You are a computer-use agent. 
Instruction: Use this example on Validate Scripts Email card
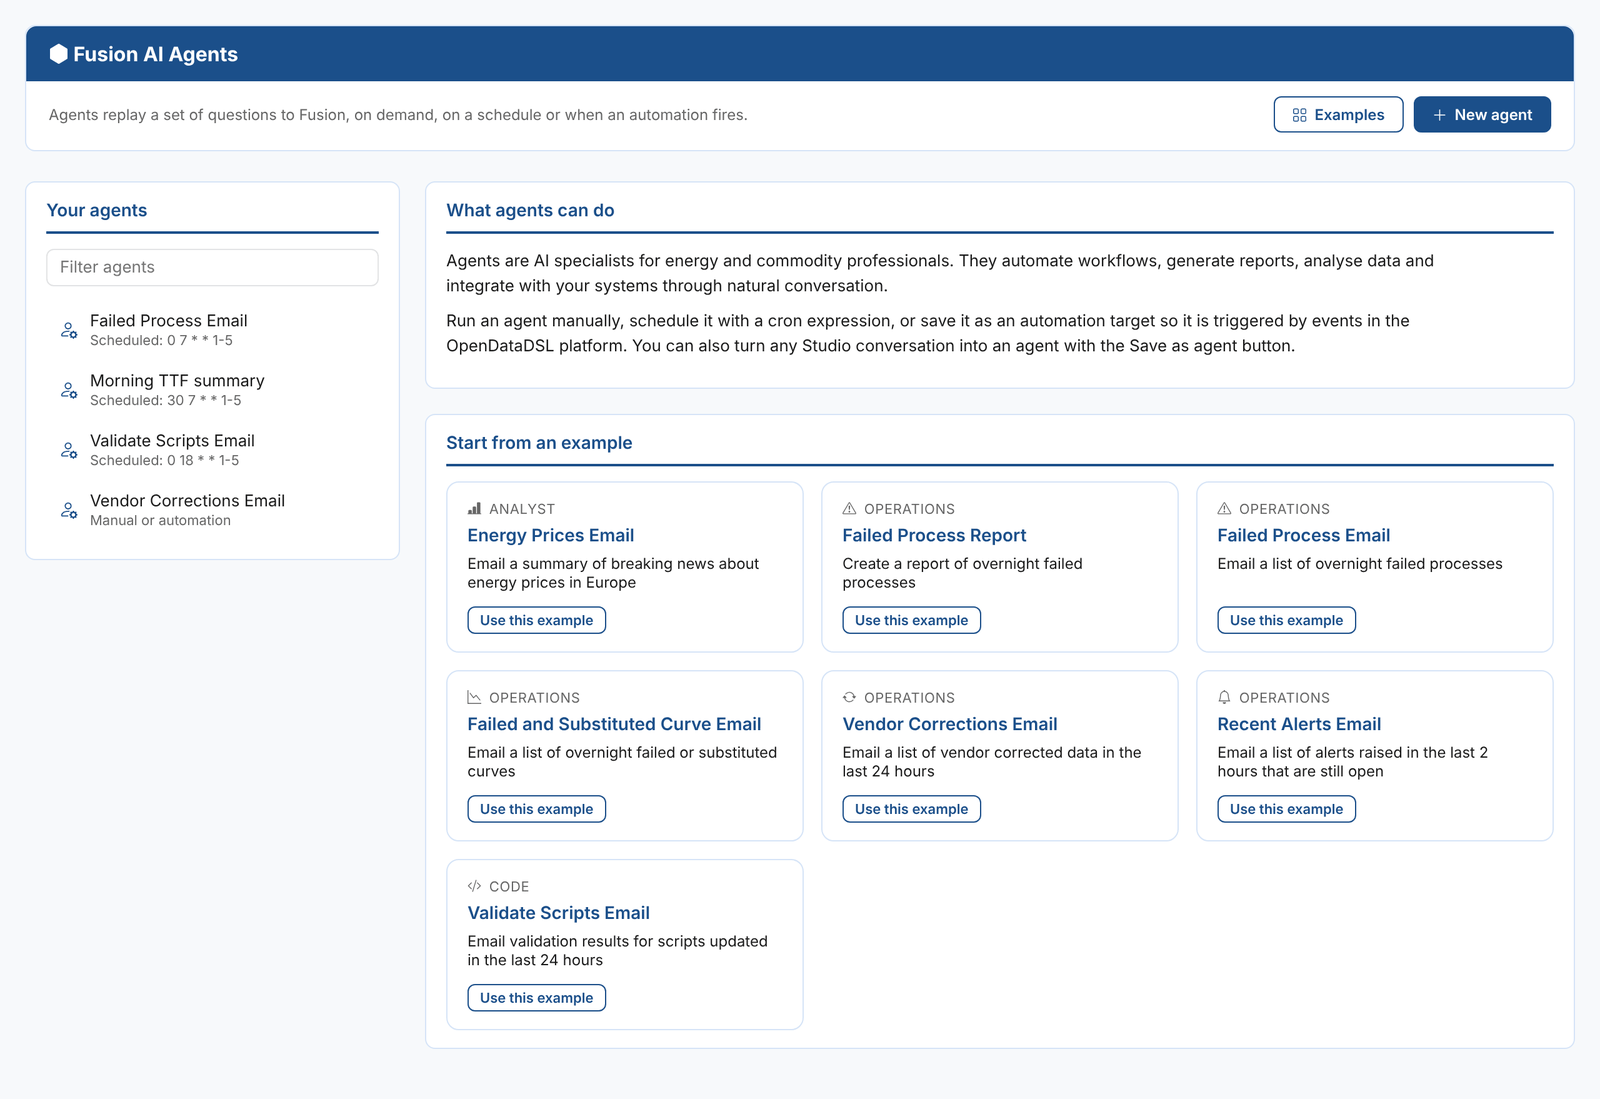pos(537,998)
